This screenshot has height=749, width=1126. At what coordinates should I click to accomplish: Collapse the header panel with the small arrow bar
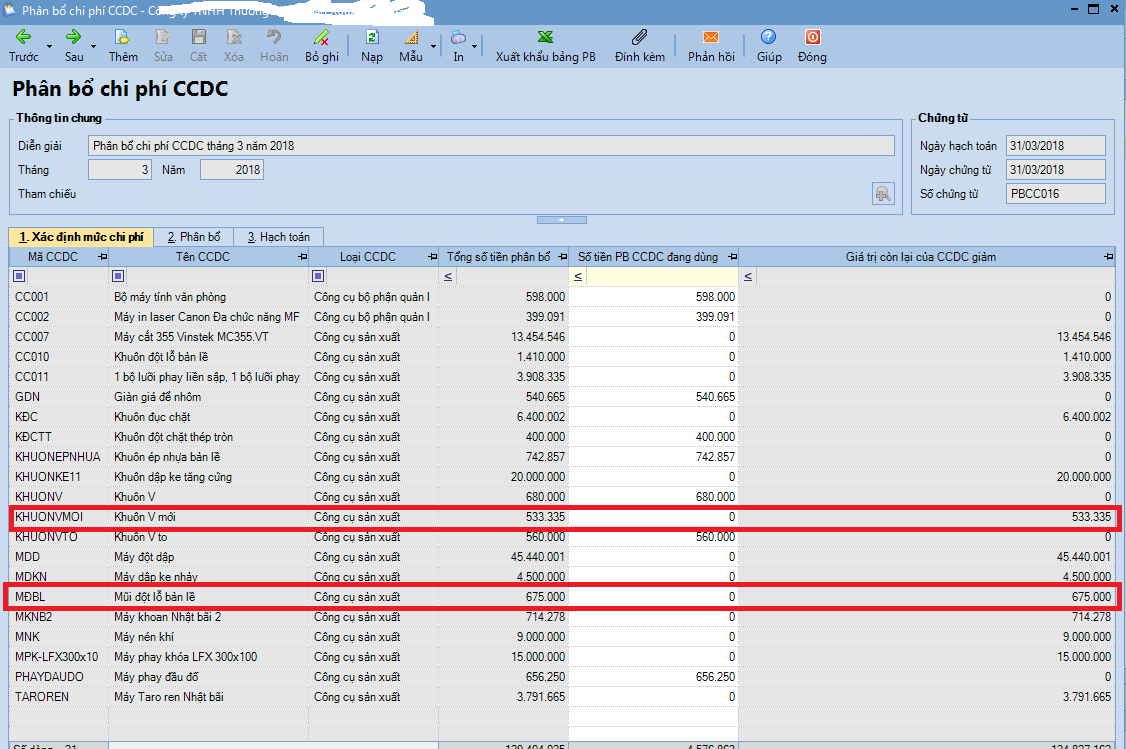(562, 220)
